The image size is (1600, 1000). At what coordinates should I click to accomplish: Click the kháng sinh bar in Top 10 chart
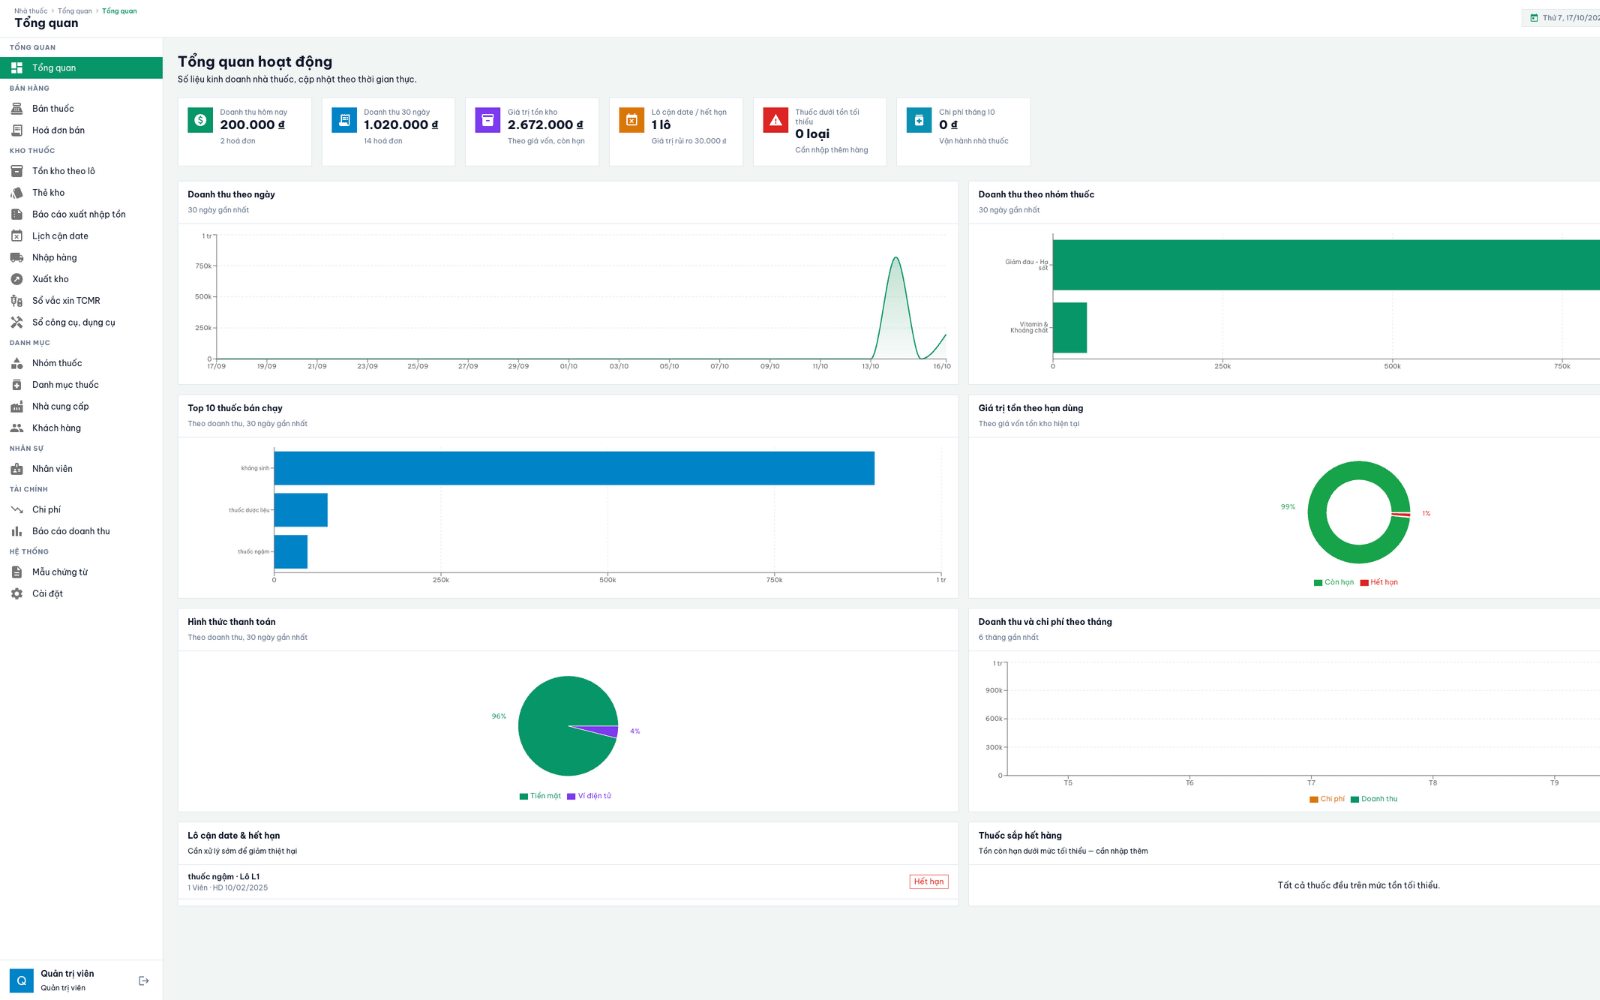coord(574,468)
